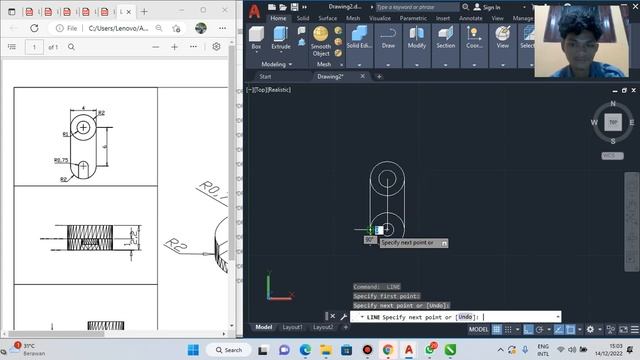The height and width of the screenshot is (360, 640).
Task: Open the WCS dropdown under ViewCube
Action: tap(612, 156)
